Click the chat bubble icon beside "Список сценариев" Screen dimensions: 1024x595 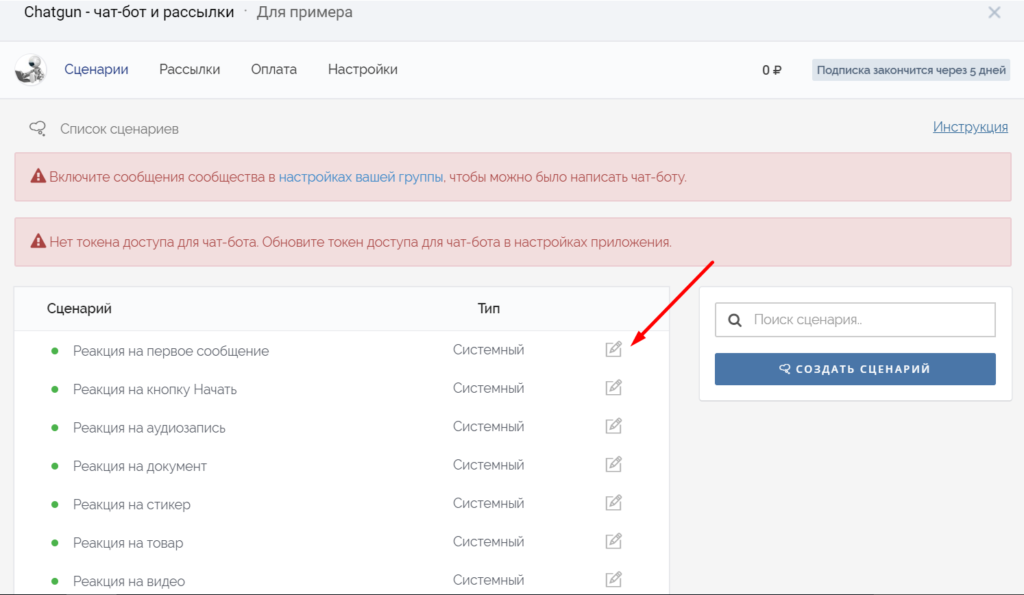[x=38, y=128]
